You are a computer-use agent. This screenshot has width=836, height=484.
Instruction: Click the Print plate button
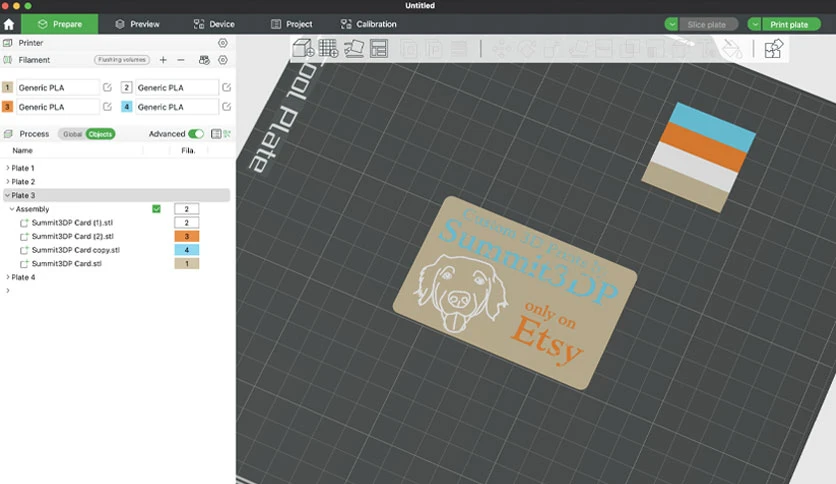(790, 25)
